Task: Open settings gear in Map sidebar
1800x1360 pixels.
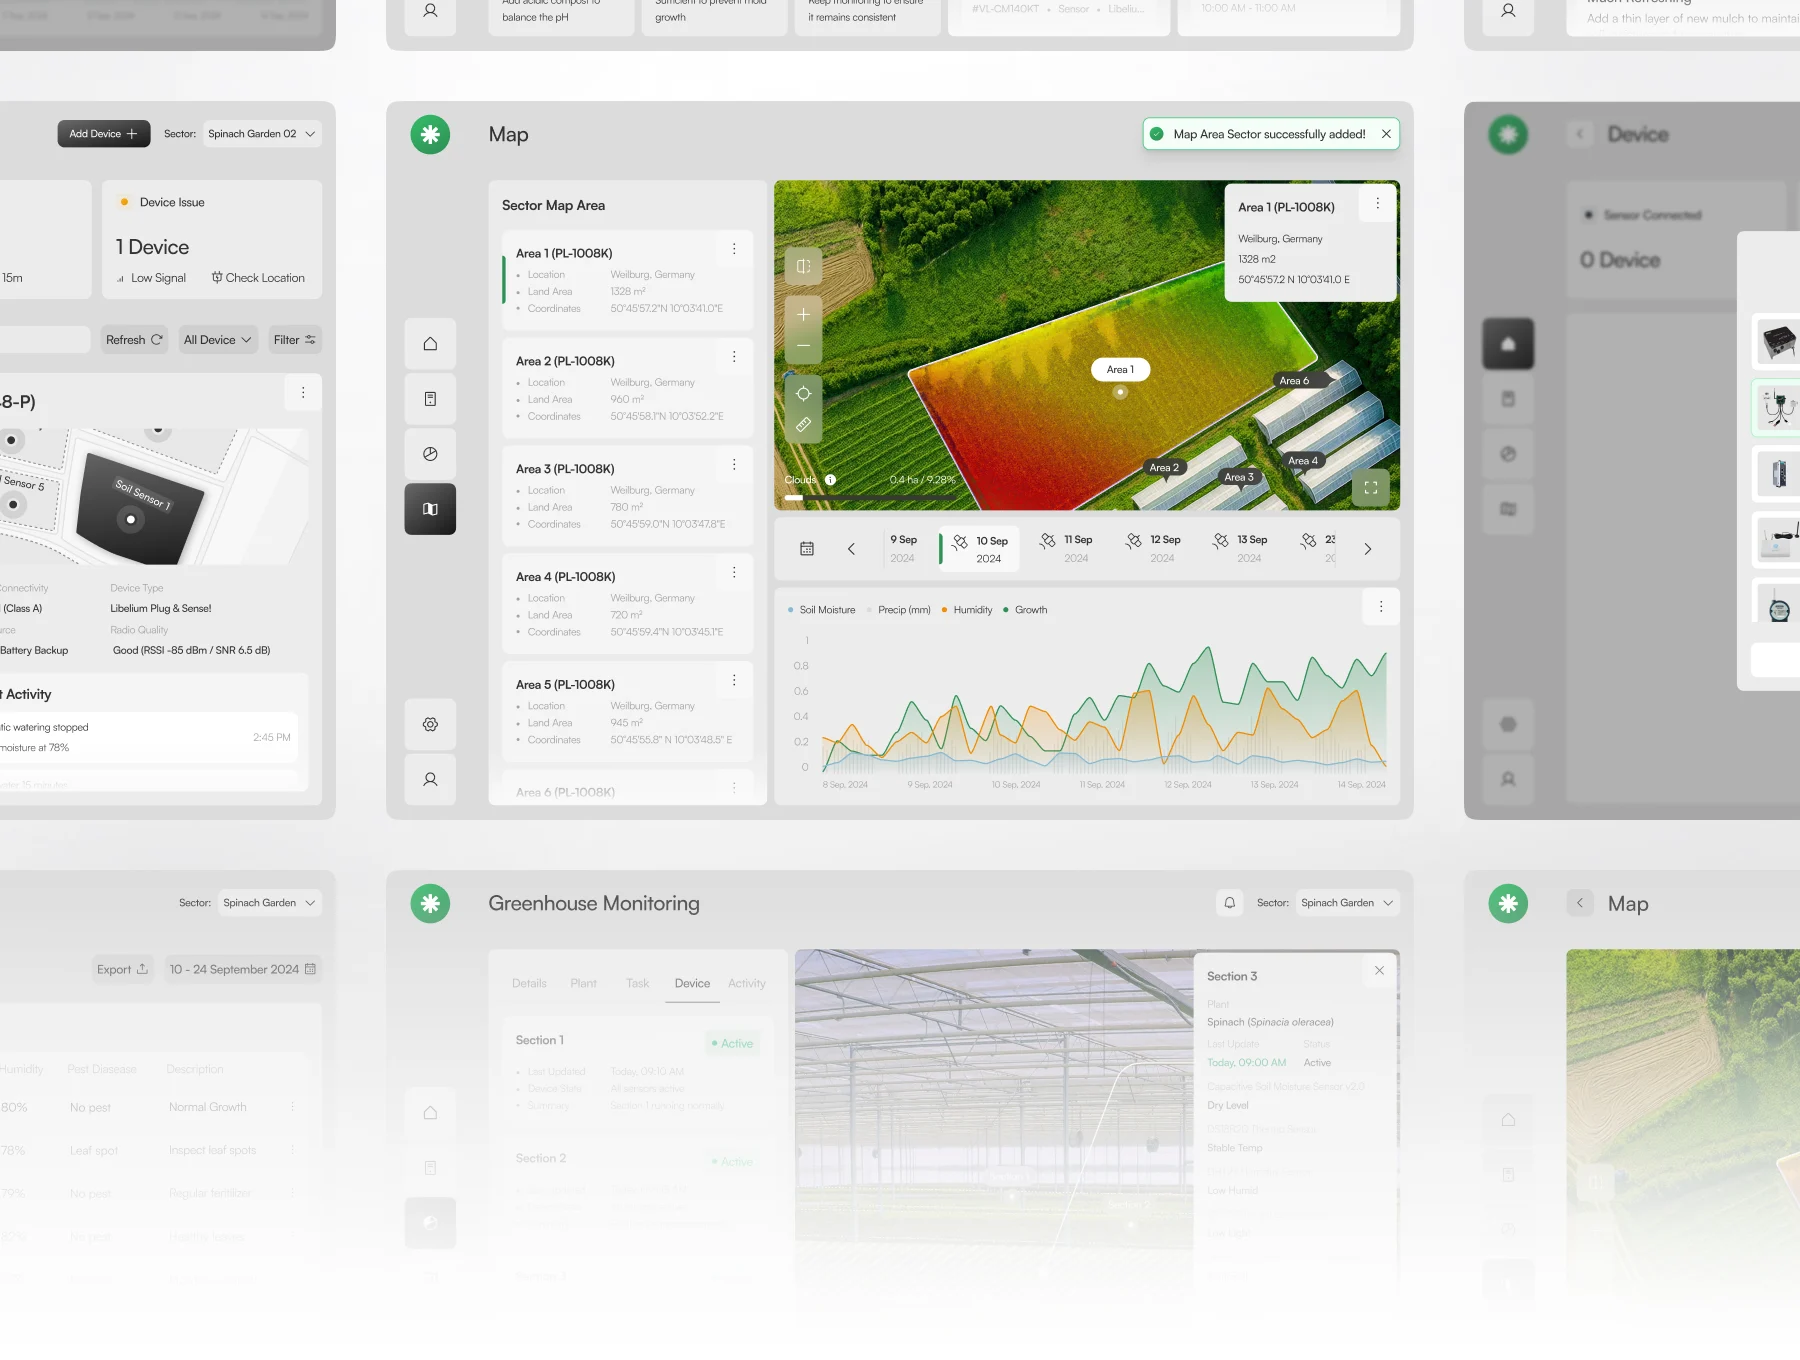Action: tap(430, 724)
